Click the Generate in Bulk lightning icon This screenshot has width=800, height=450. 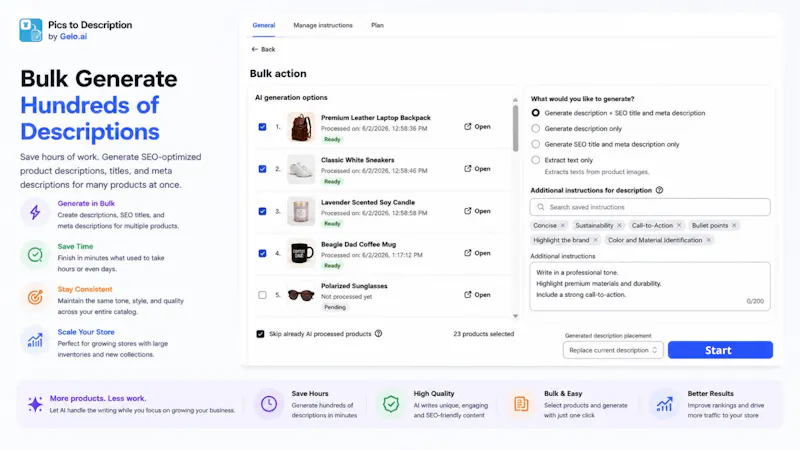coord(35,212)
